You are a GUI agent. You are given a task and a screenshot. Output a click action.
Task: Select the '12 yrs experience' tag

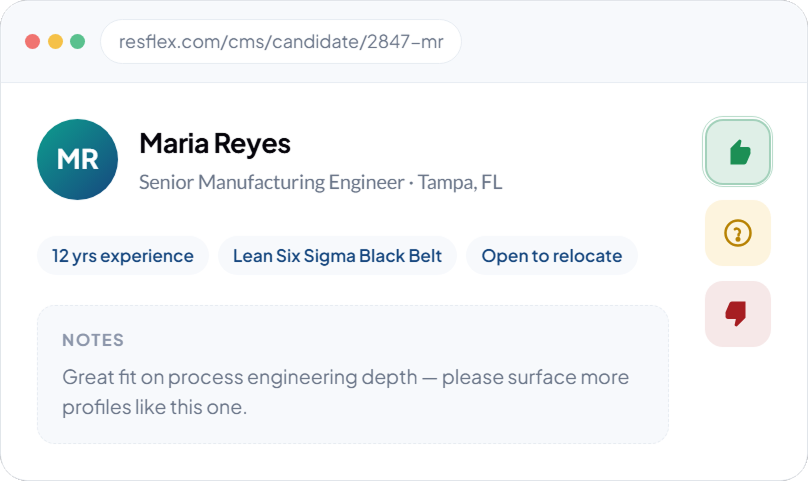(x=123, y=256)
